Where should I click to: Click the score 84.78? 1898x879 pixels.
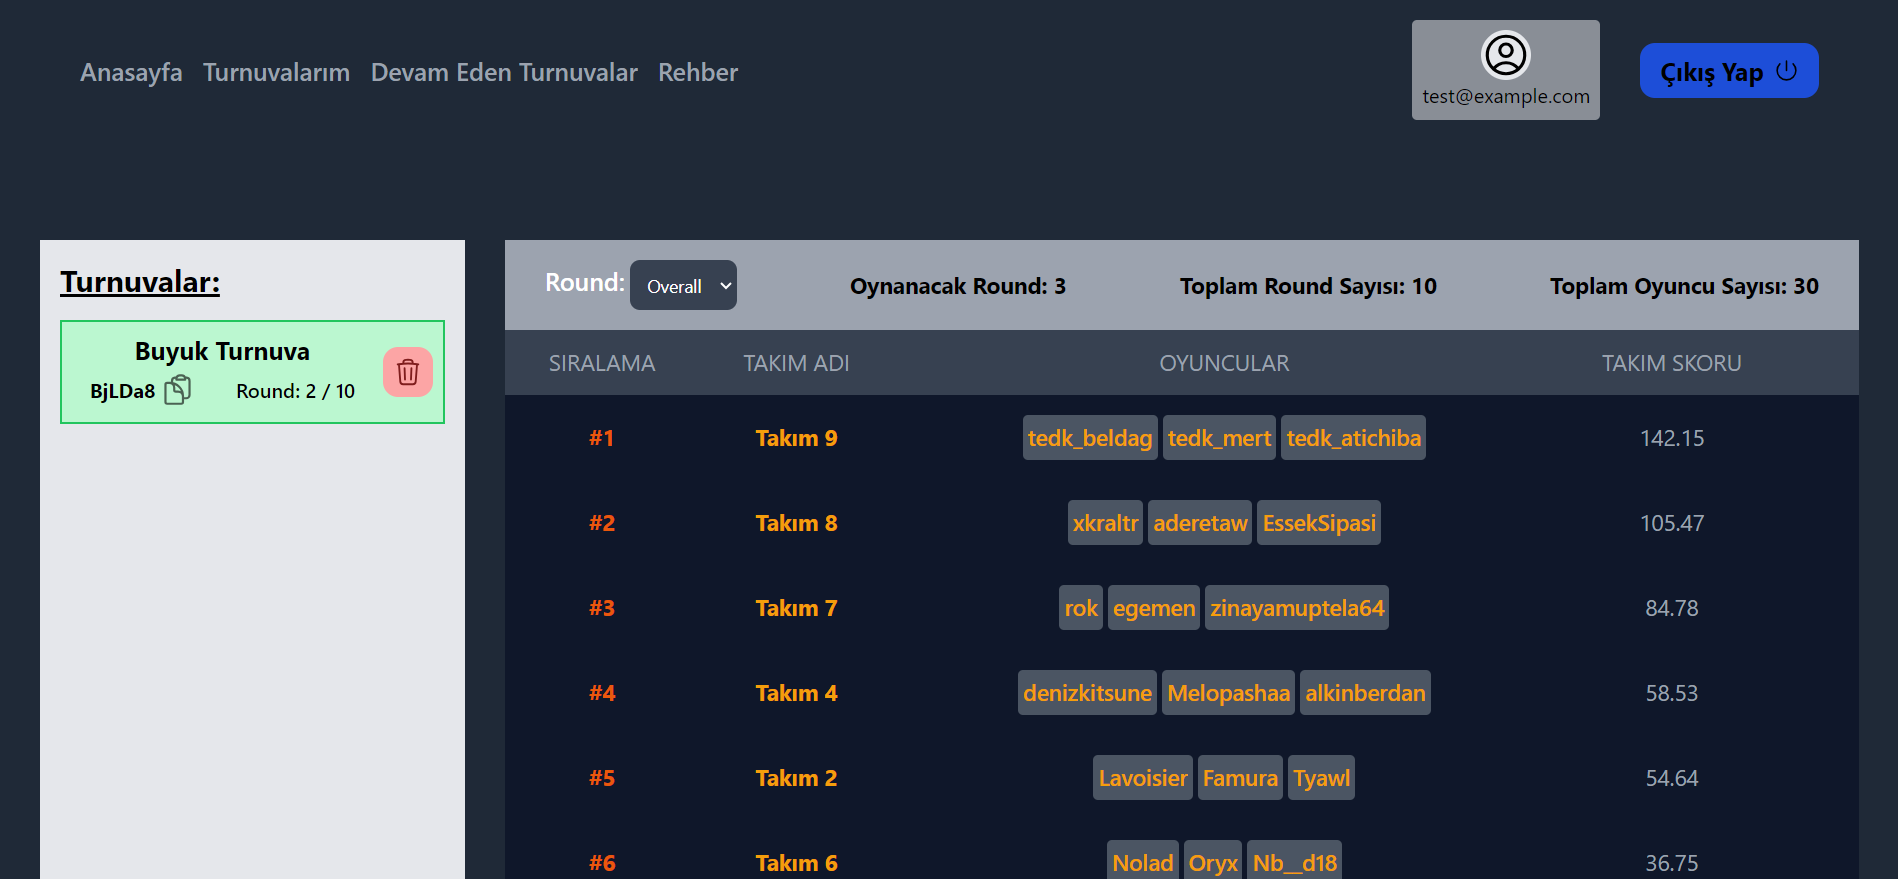tap(1672, 608)
